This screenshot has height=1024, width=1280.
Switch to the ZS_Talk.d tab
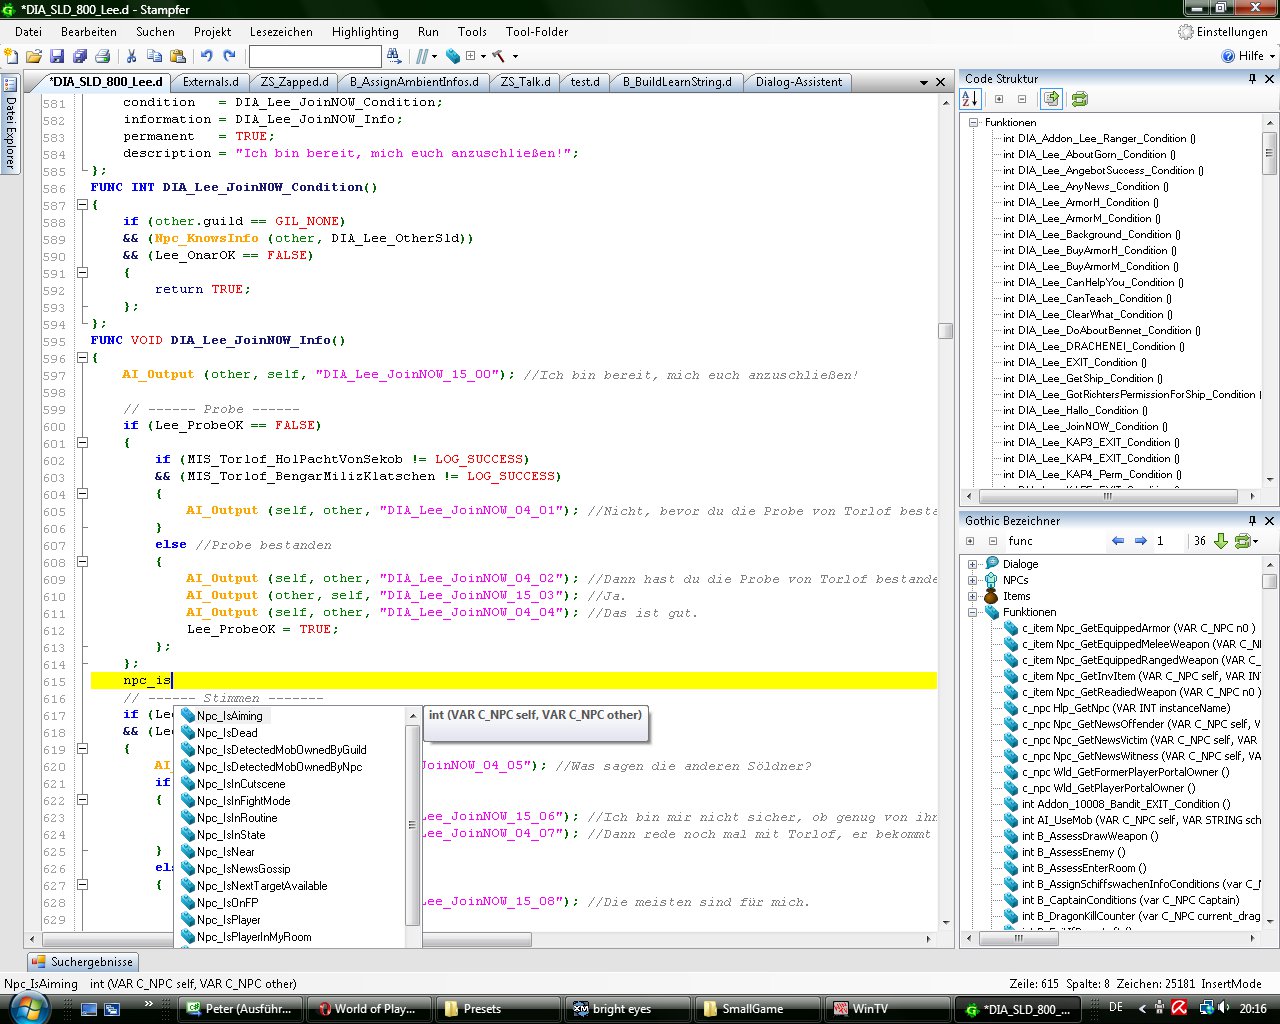[525, 82]
